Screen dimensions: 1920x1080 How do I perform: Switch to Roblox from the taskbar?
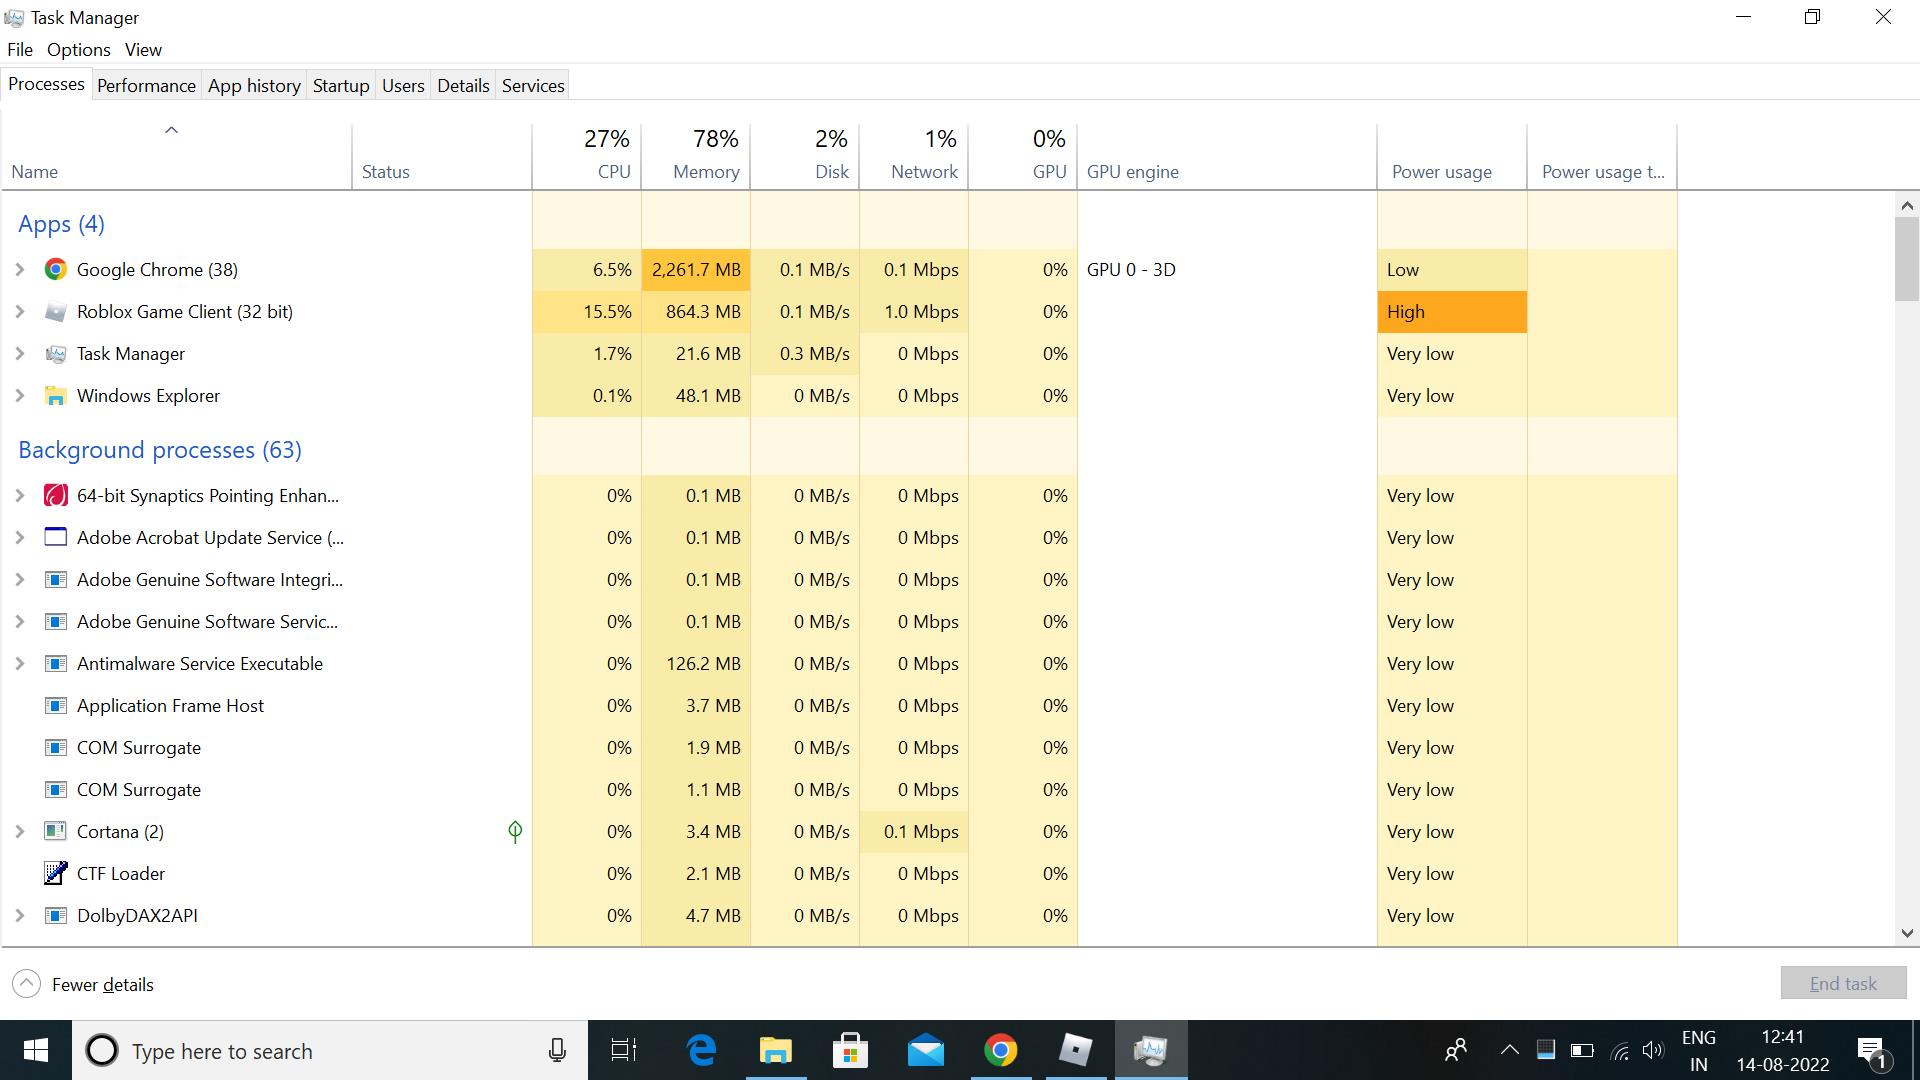tap(1075, 1050)
